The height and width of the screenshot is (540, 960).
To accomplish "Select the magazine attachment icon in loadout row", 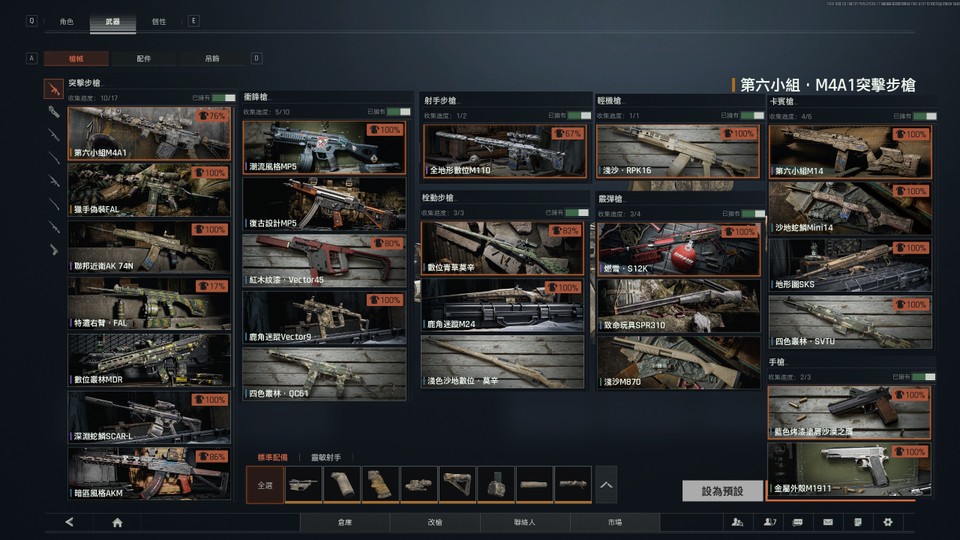I will pyautogui.click(x=495, y=485).
